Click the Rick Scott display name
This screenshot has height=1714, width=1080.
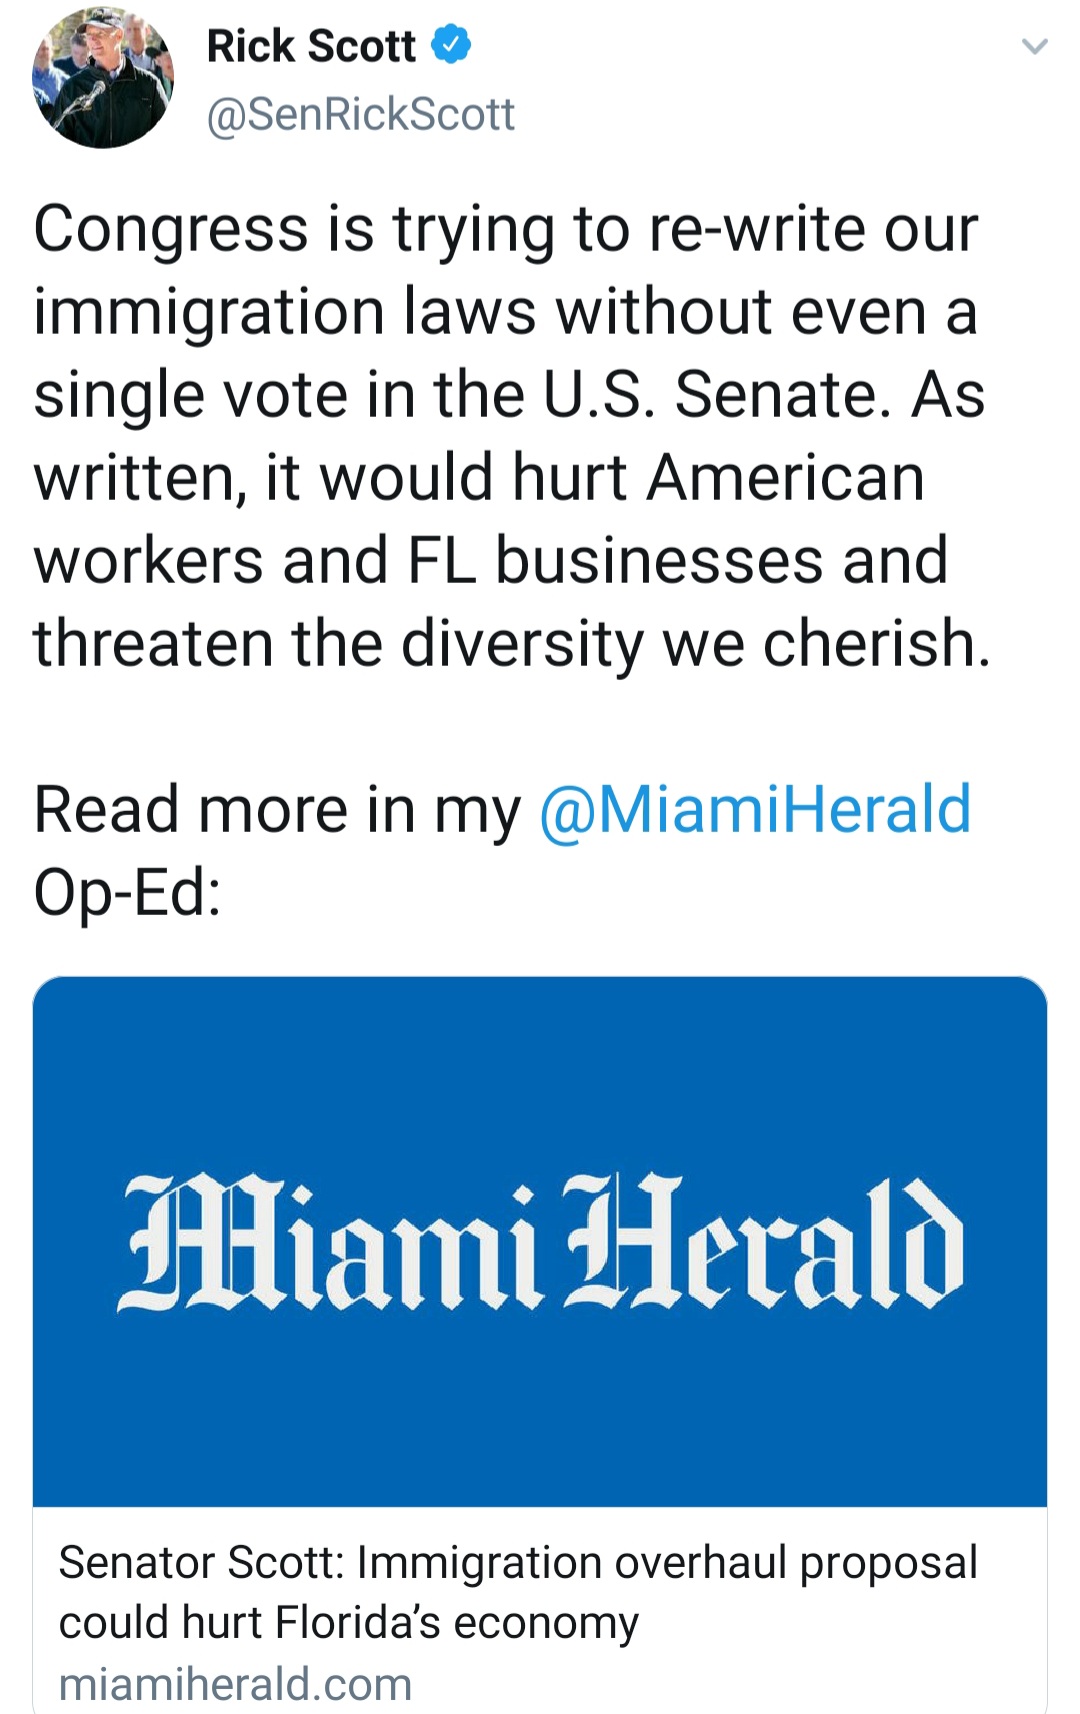point(310,46)
